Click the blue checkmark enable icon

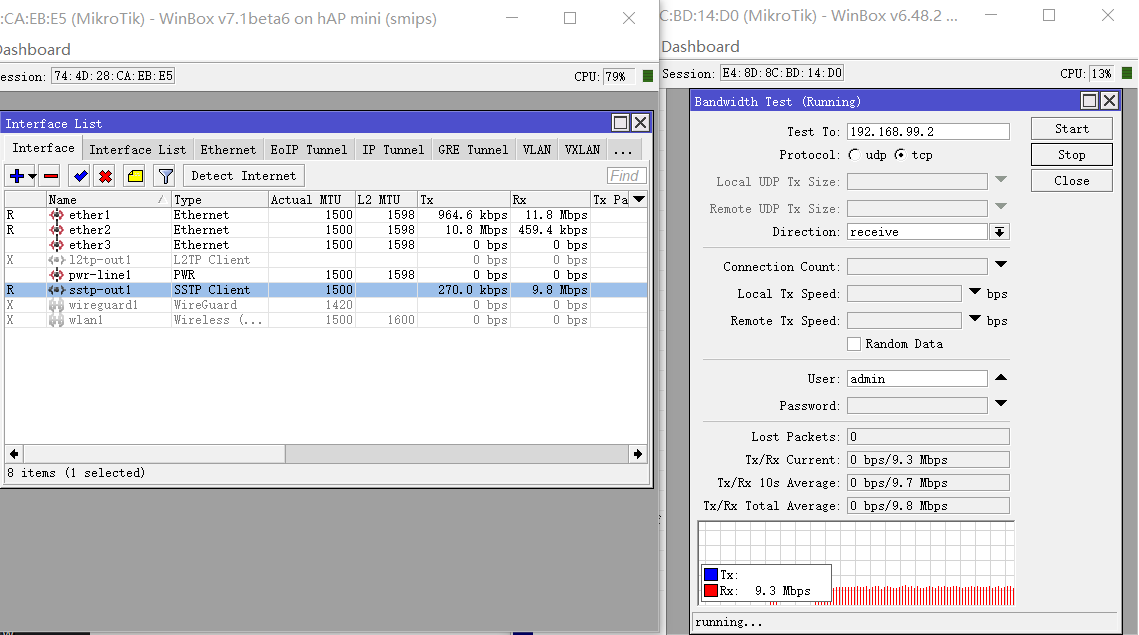click(79, 176)
